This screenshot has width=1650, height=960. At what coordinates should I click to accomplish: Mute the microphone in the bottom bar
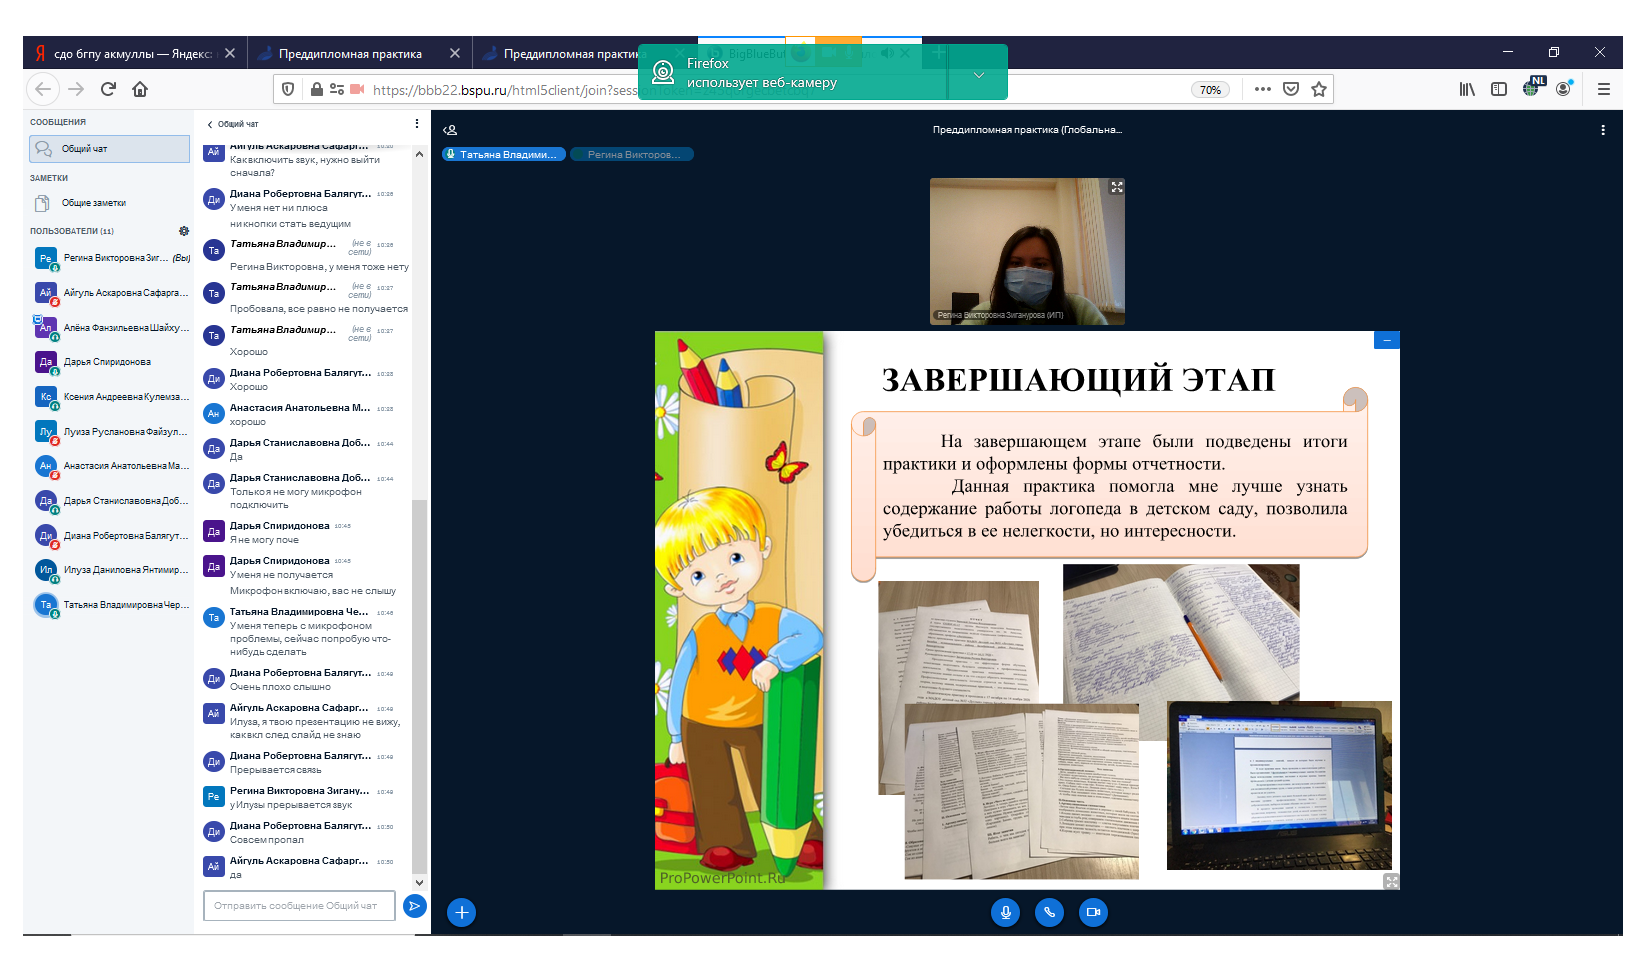pos(1005,912)
